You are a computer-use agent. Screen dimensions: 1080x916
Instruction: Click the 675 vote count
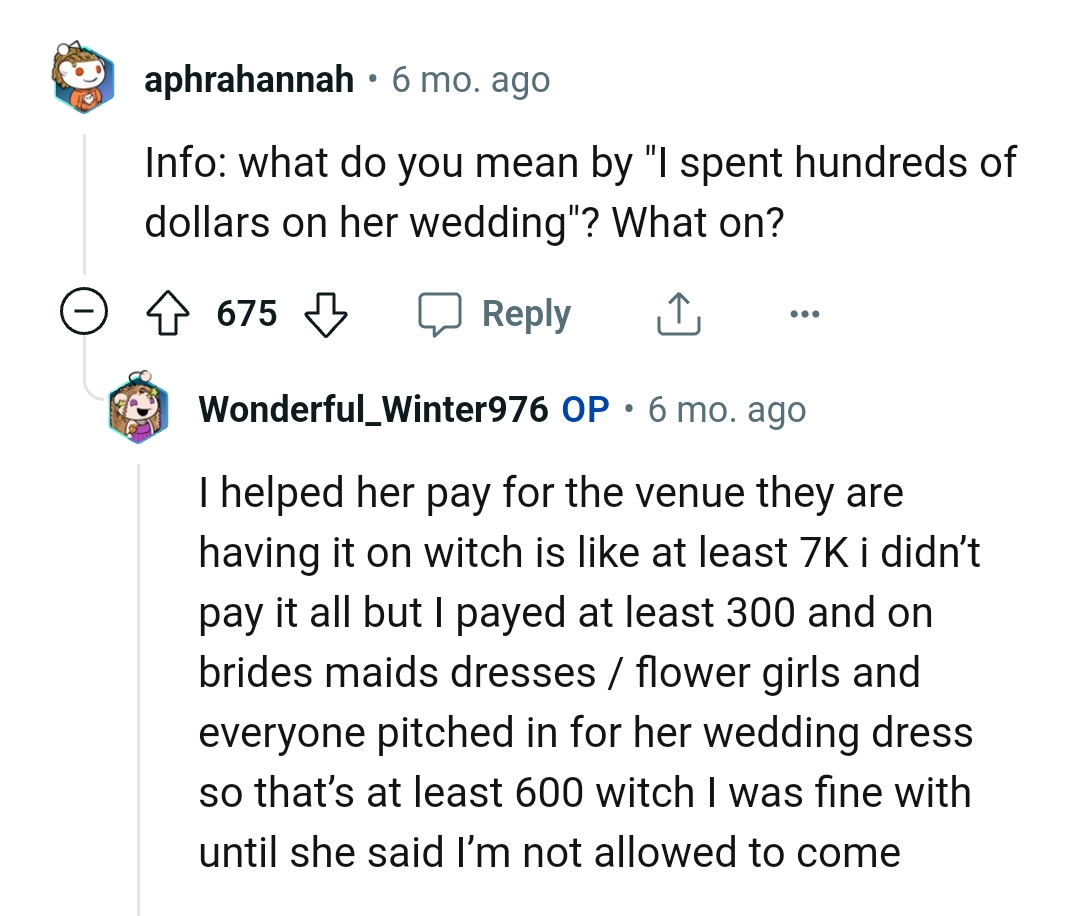248,313
